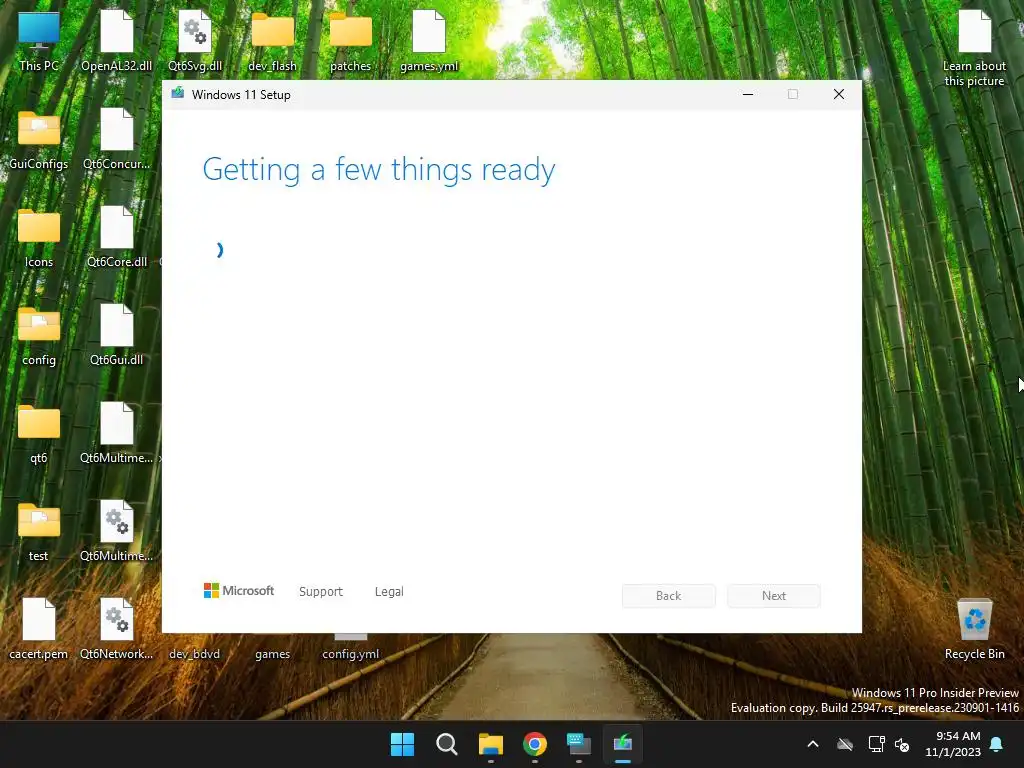The height and width of the screenshot is (768, 1024).
Task: Click the Back button in Setup
Action: (669, 596)
